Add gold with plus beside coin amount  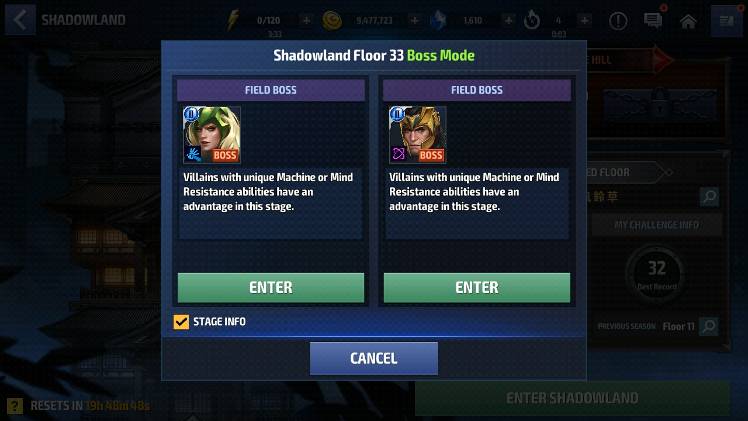pyautogui.click(x=414, y=21)
